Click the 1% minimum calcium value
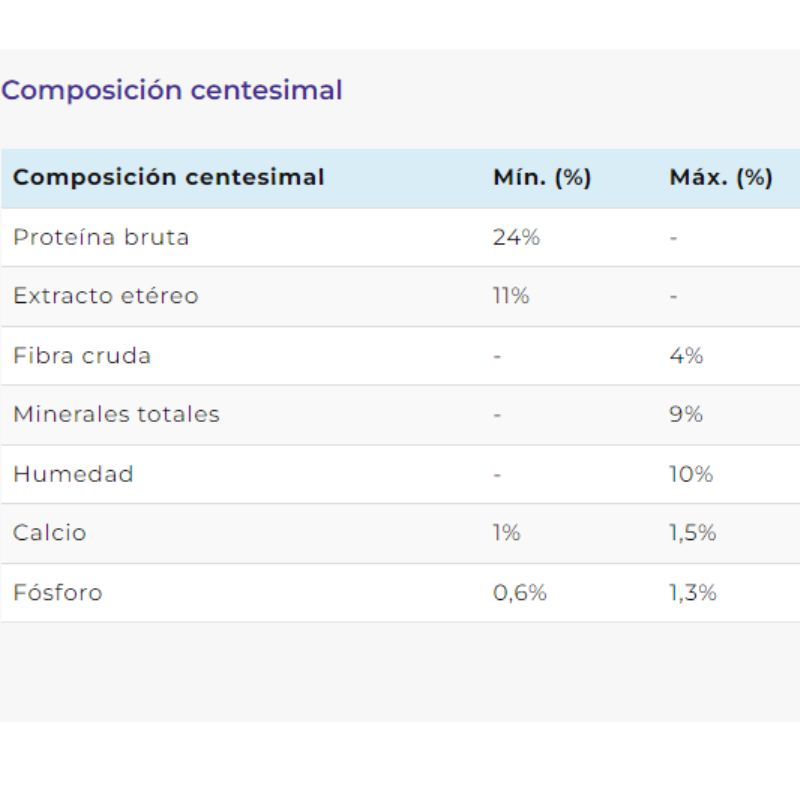Image resolution: width=800 pixels, height=800 pixels. click(507, 533)
